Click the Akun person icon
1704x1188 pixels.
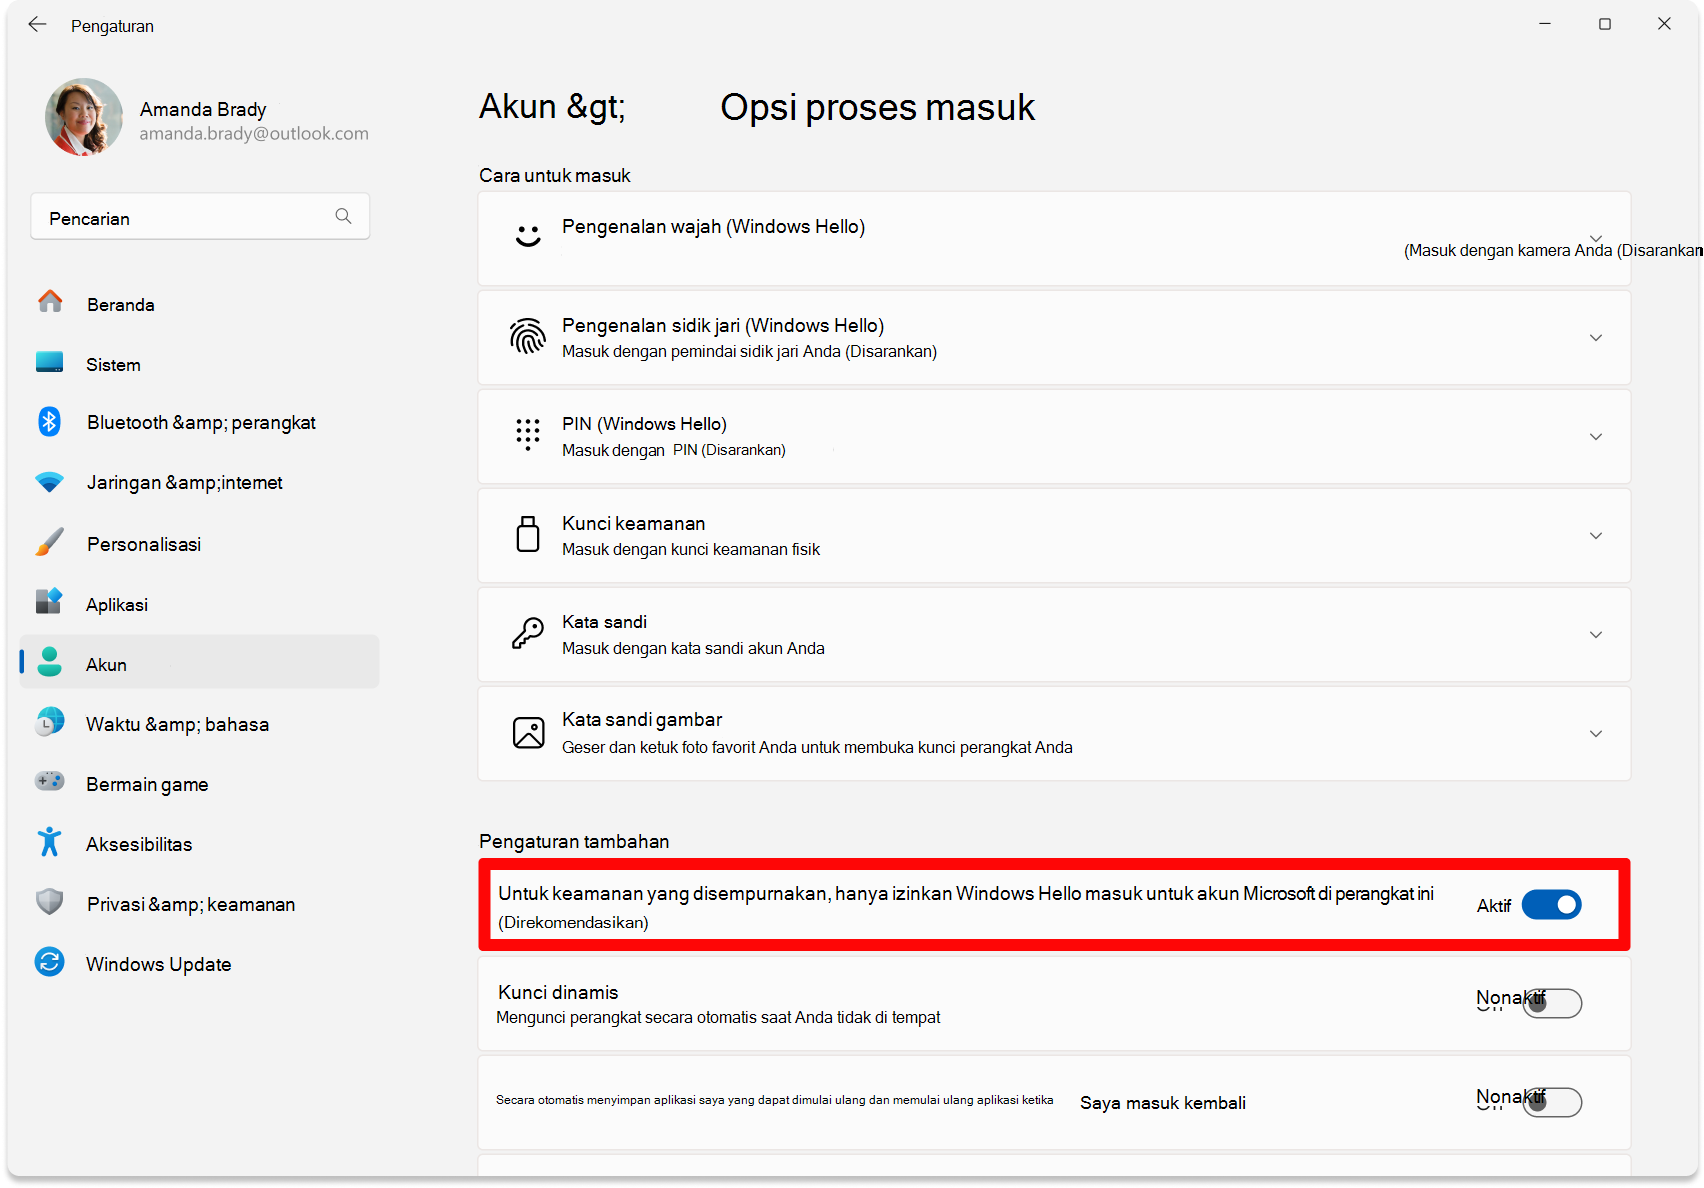pyautogui.click(x=50, y=661)
